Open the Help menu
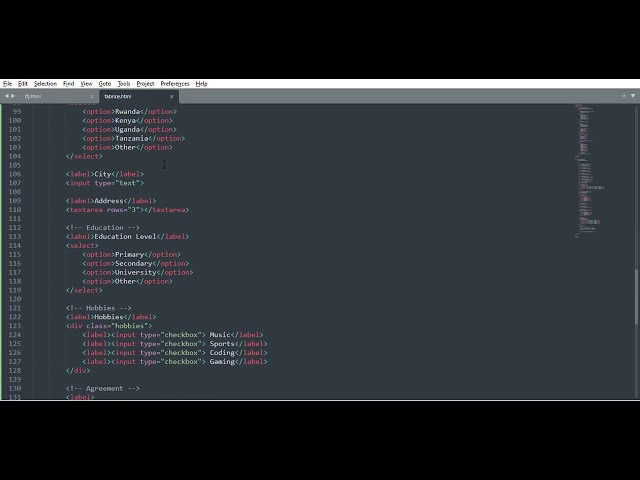The height and width of the screenshot is (480, 640). (201, 84)
